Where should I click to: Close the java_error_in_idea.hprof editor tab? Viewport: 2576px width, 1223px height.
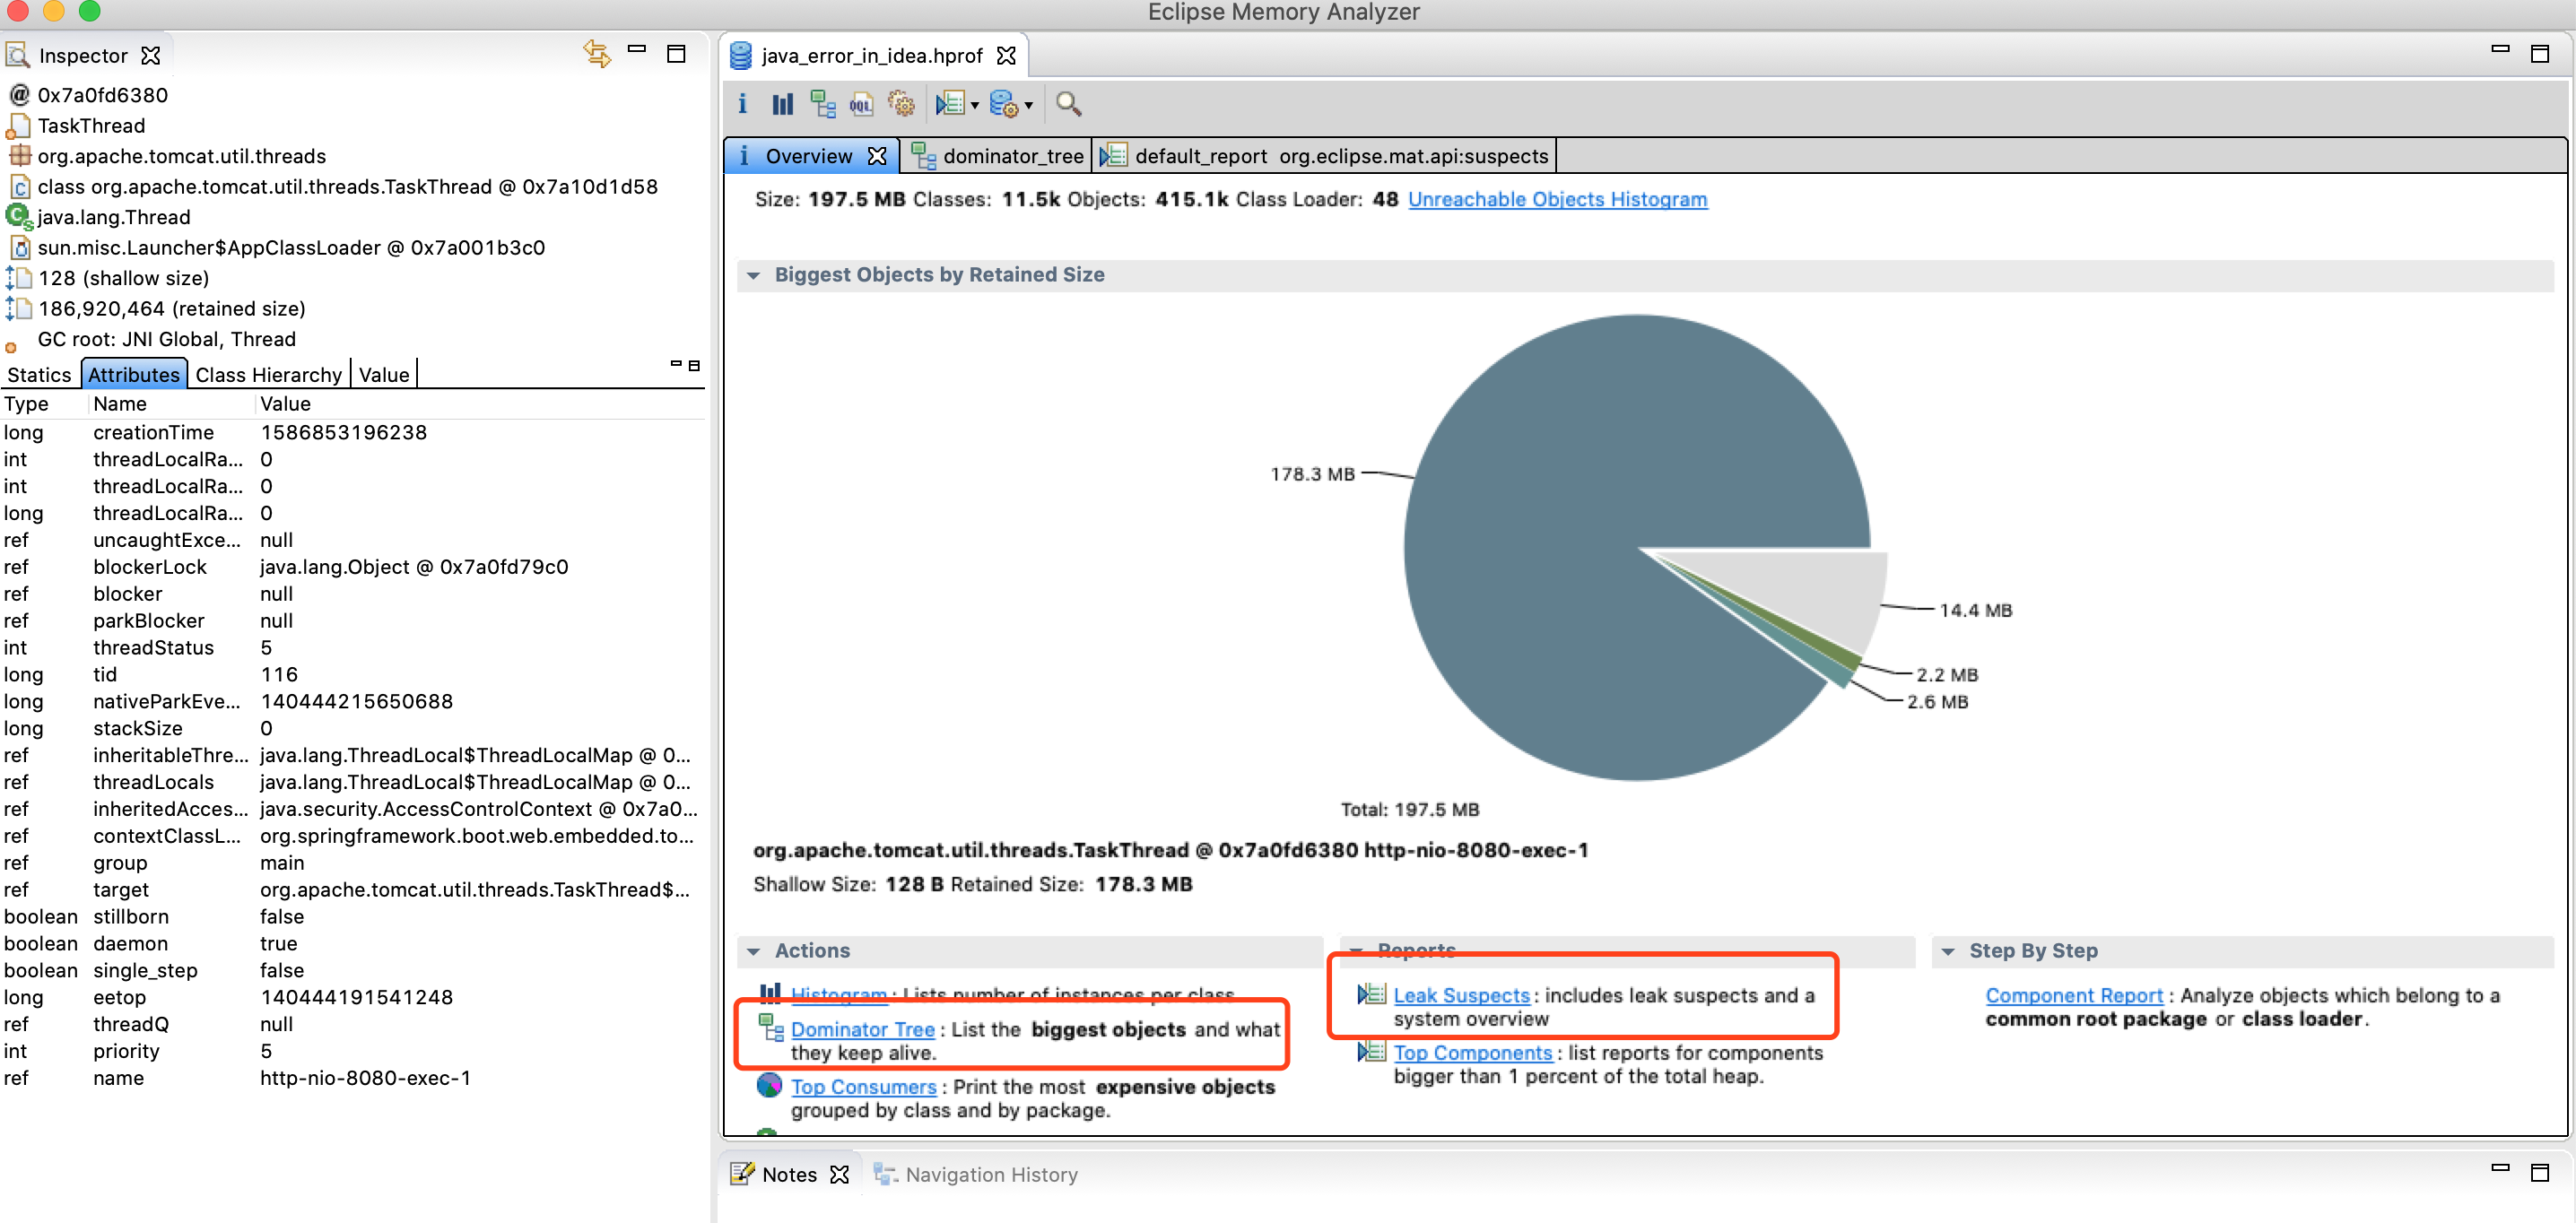click(x=1007, y=56)
